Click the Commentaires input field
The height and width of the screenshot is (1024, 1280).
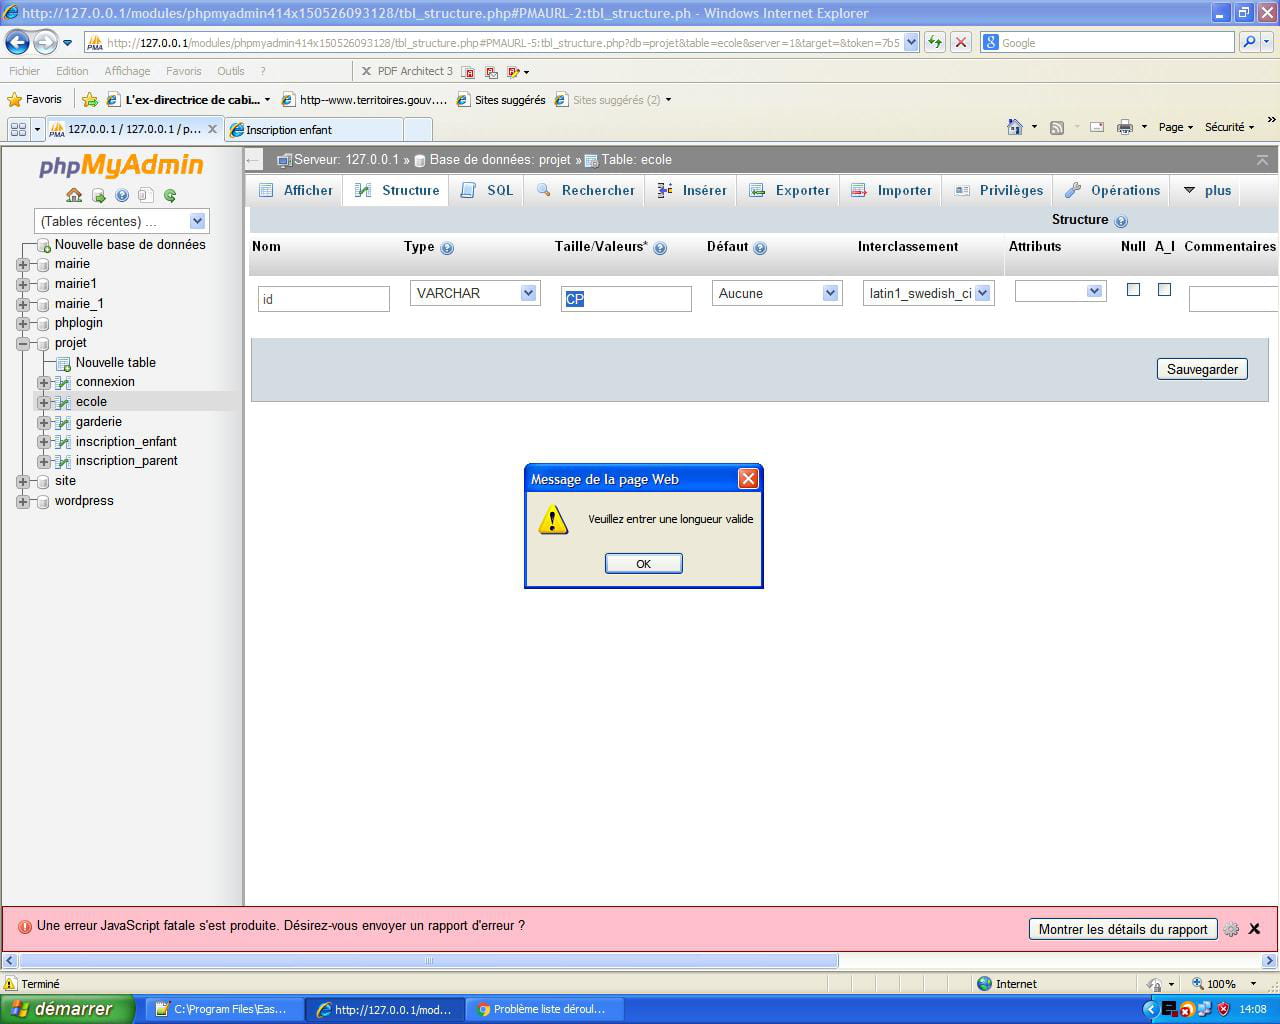(x=1234, y=298)
